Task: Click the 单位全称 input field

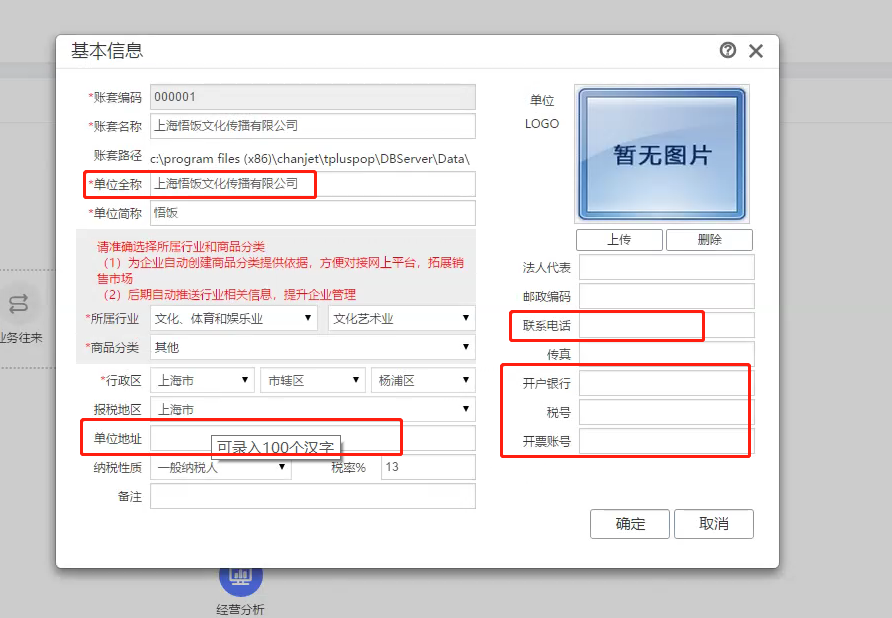Action: (312, 184)
